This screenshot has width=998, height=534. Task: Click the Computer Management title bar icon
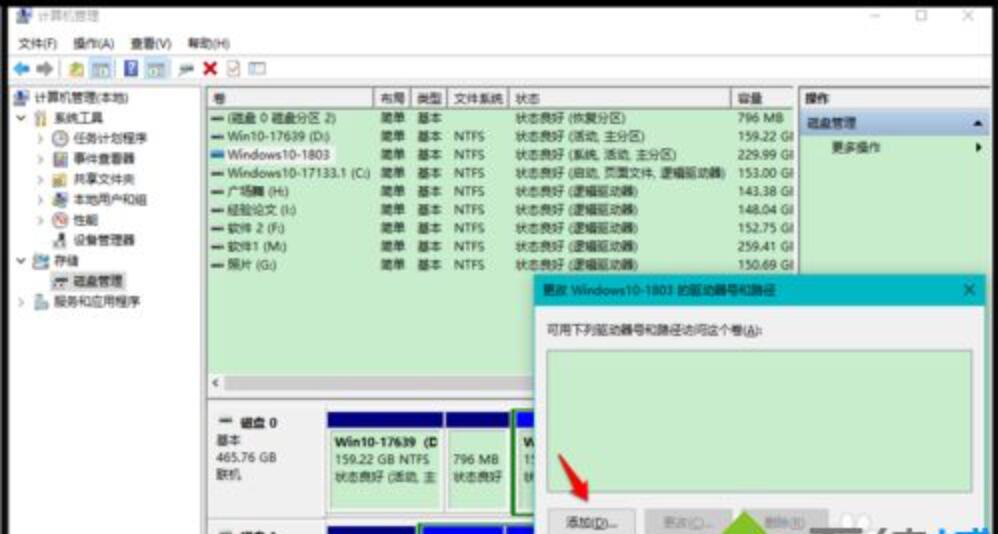point(24,15)
